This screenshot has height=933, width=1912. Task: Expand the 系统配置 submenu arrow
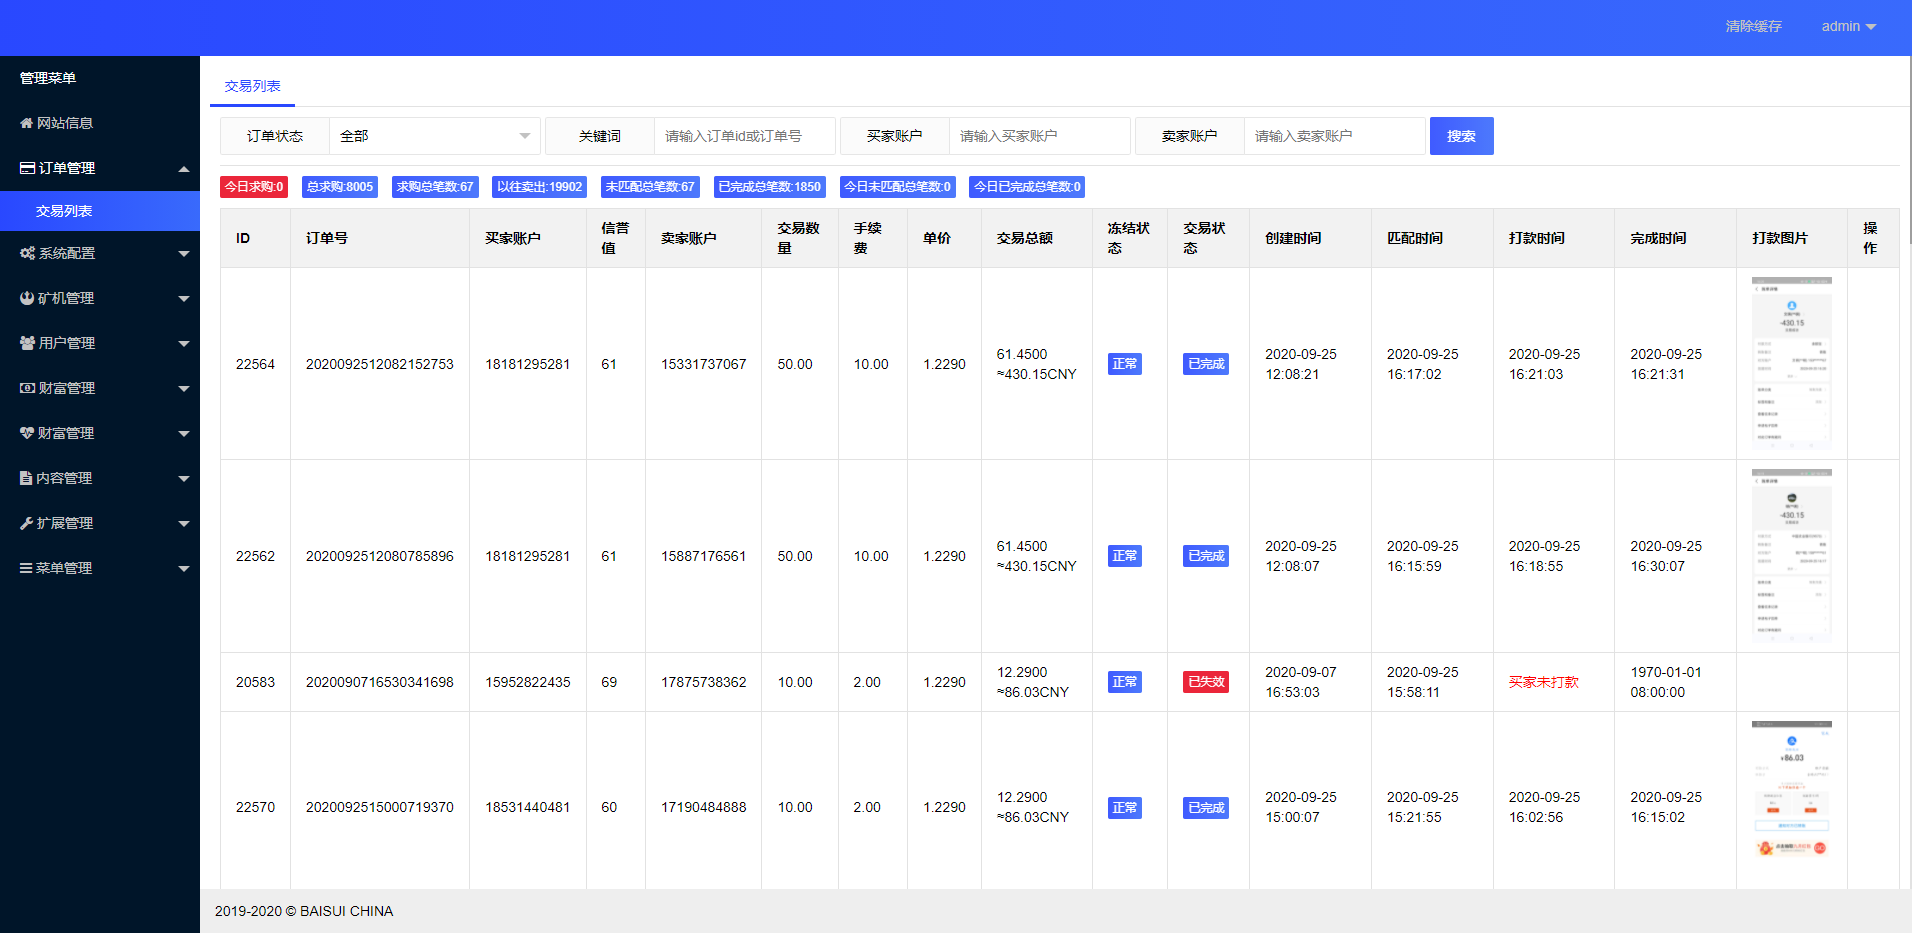[184, 254]
